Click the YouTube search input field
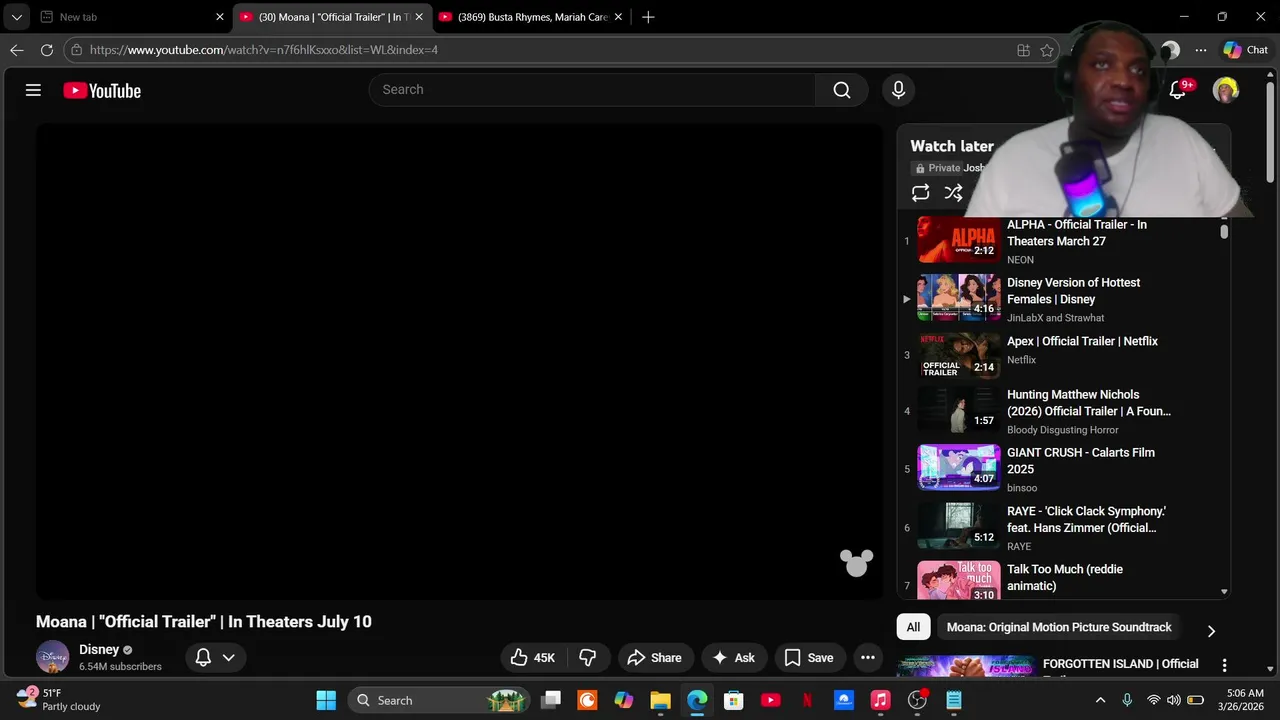The image size is (1280, 720). pyautogui.click(x=592, y=90)
